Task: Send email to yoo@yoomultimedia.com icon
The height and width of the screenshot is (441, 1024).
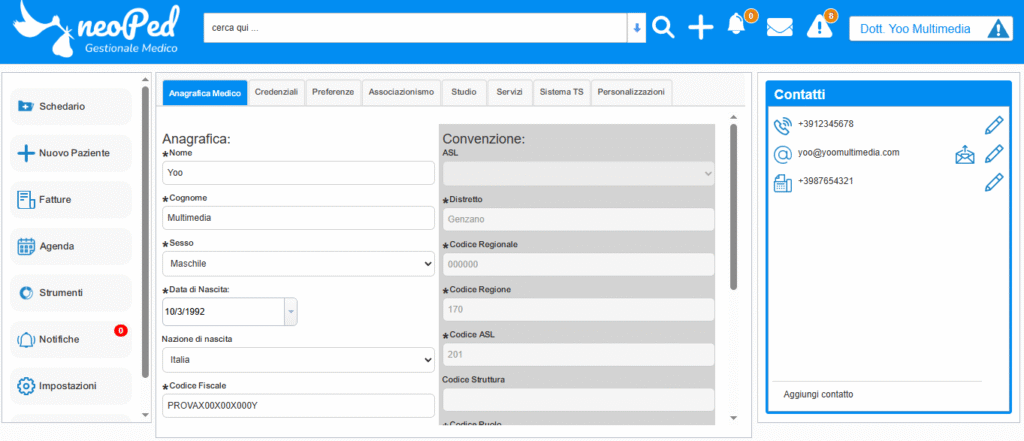Action: (x=964, y=154)
